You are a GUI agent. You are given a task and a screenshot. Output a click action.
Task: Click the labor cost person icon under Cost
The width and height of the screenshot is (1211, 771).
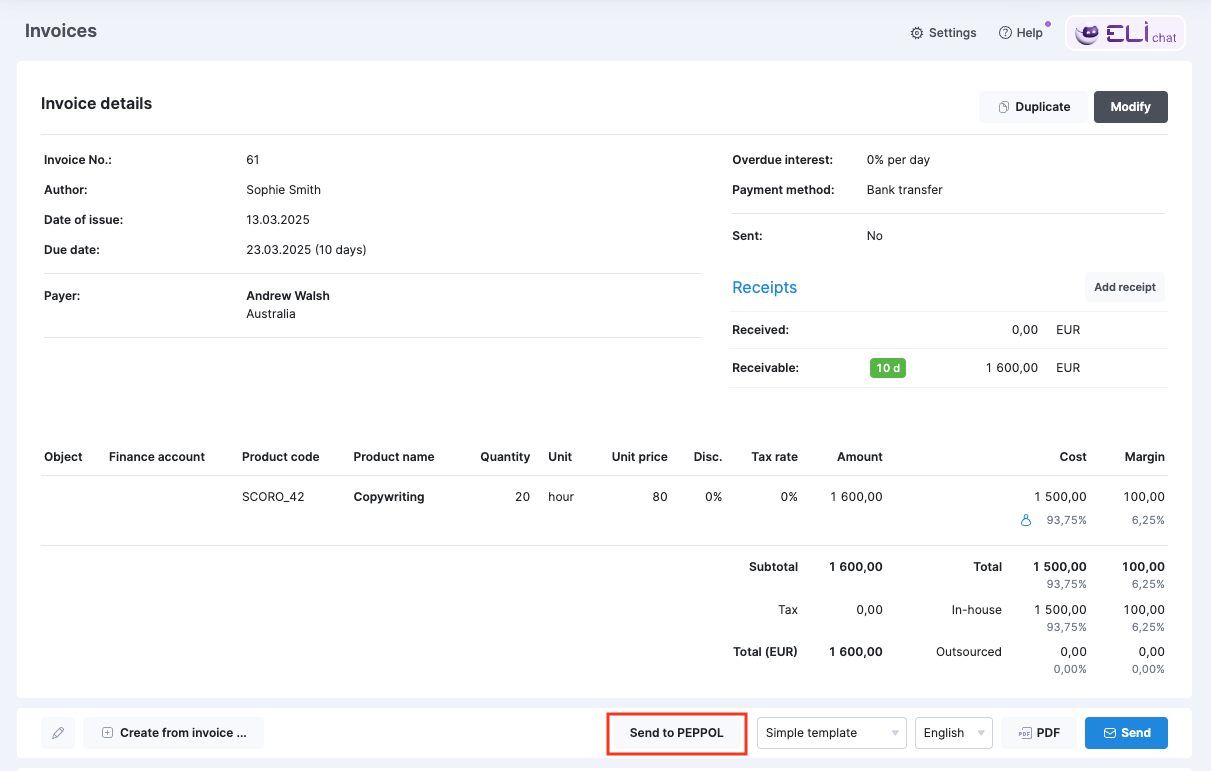click(x=1025, y=520)
